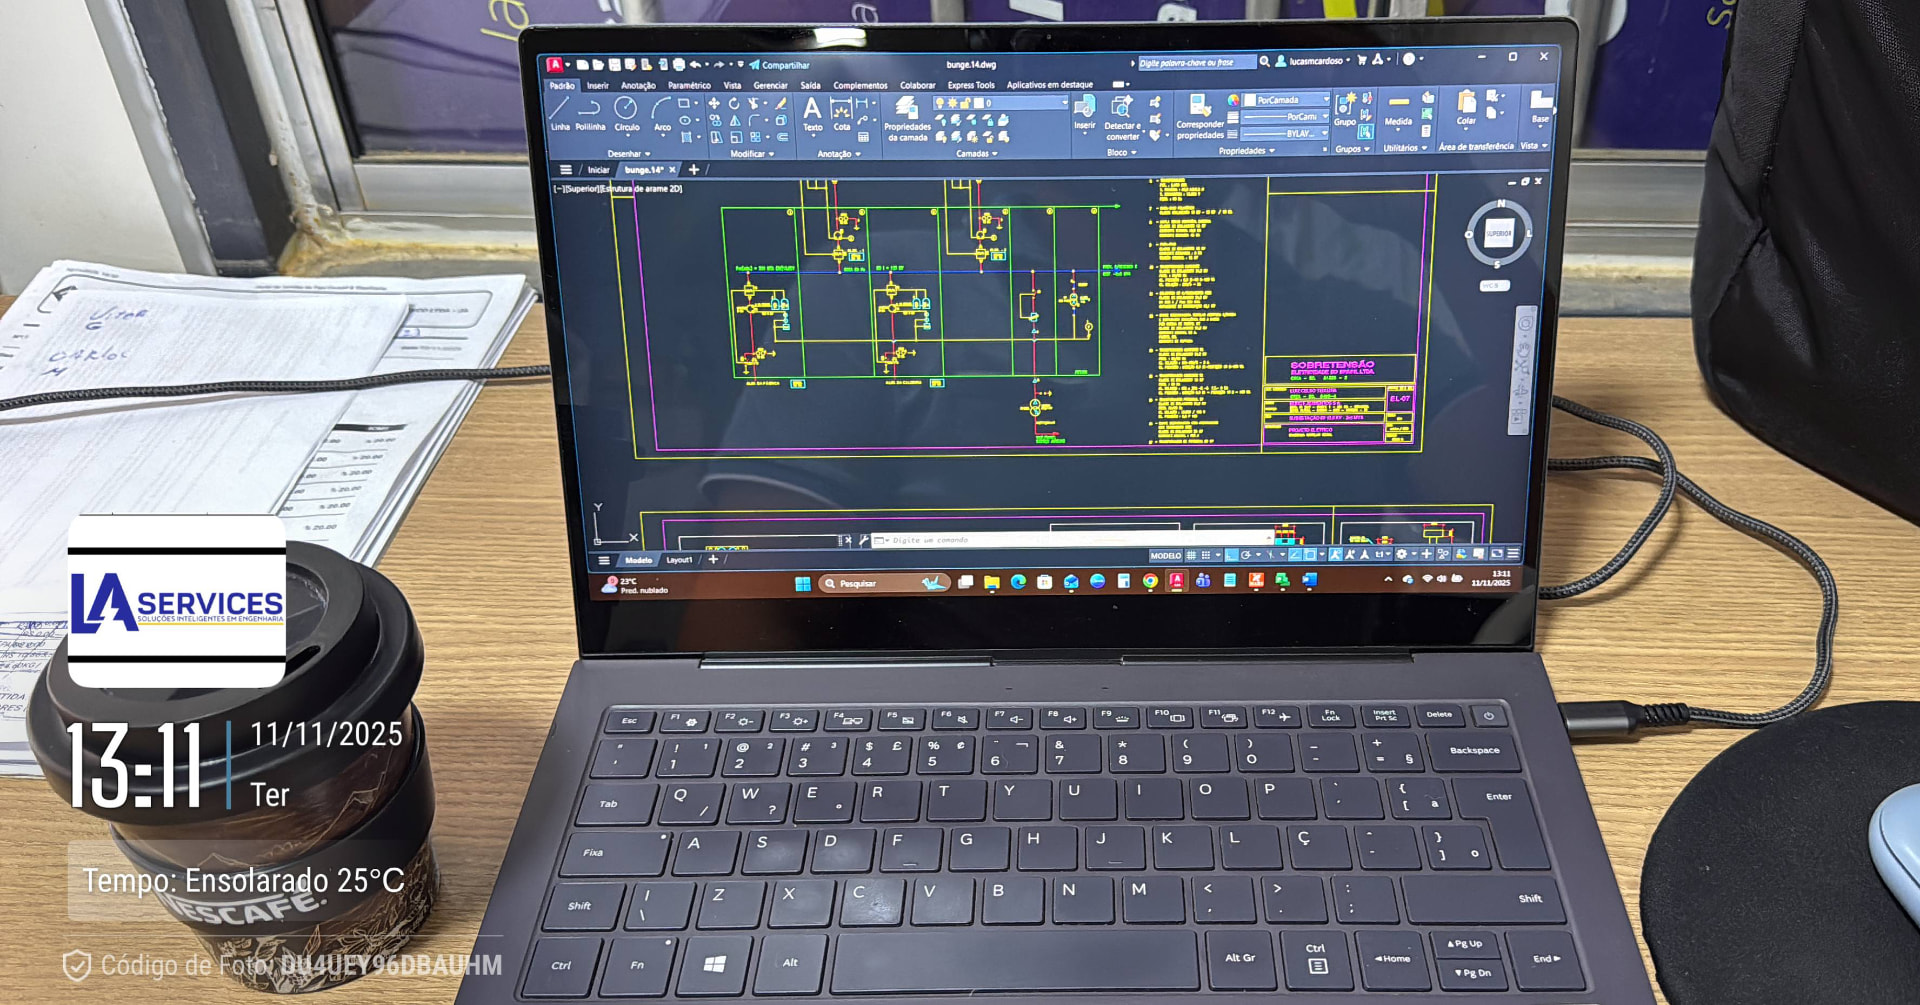Click Detectar e converter tool

tap(1122, 118)
